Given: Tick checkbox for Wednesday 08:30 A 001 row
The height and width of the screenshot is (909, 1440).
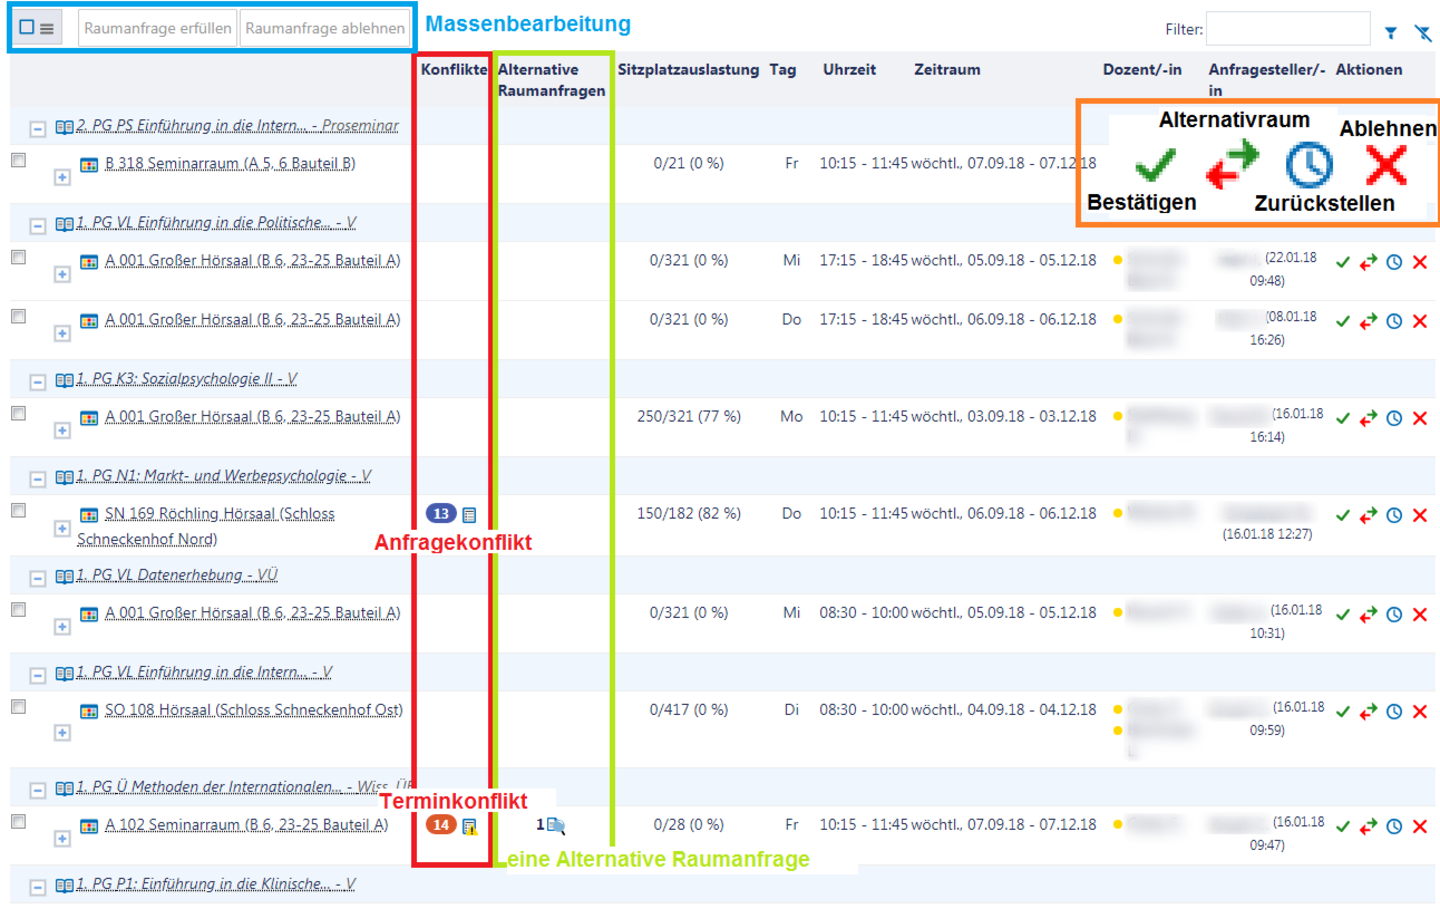Looking at the screenshot, I should (x=18, y=609).
